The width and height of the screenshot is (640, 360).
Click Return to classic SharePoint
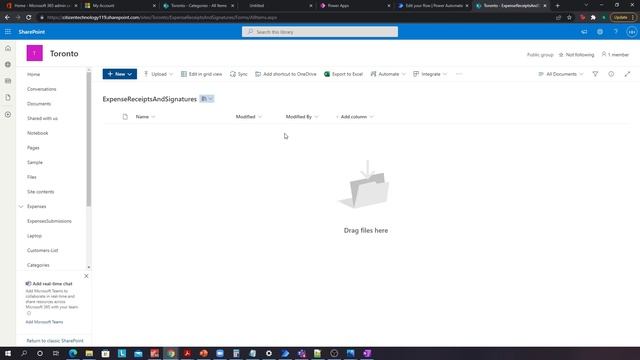point(55,340)
